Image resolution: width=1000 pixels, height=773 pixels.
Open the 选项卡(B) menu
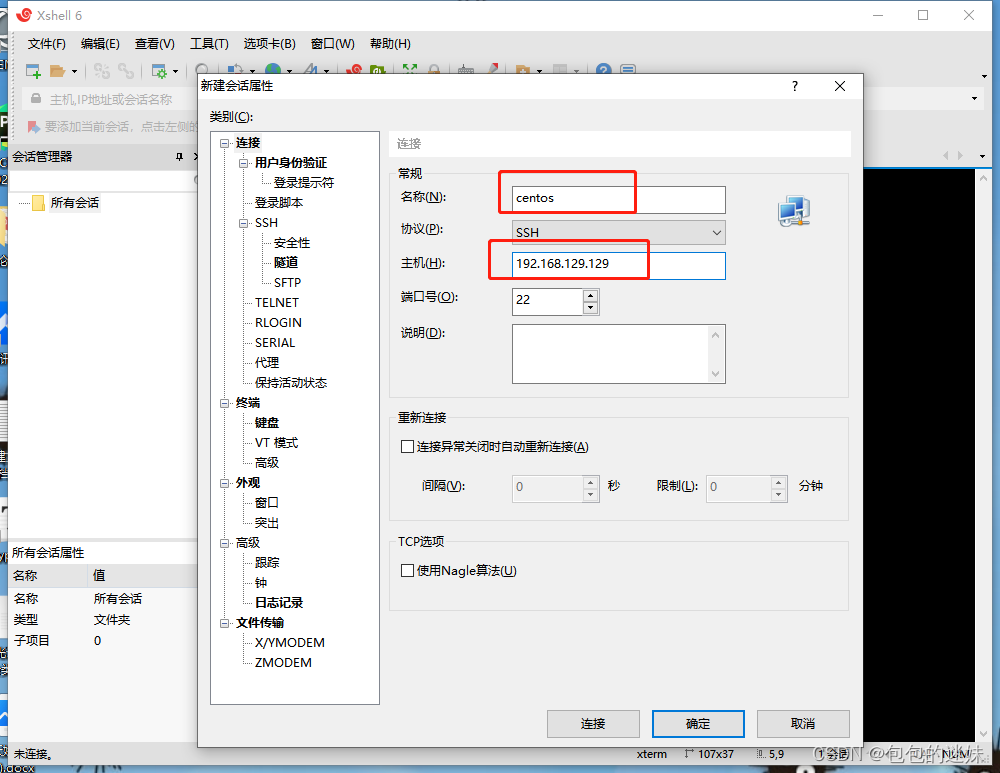coord(270,43)
